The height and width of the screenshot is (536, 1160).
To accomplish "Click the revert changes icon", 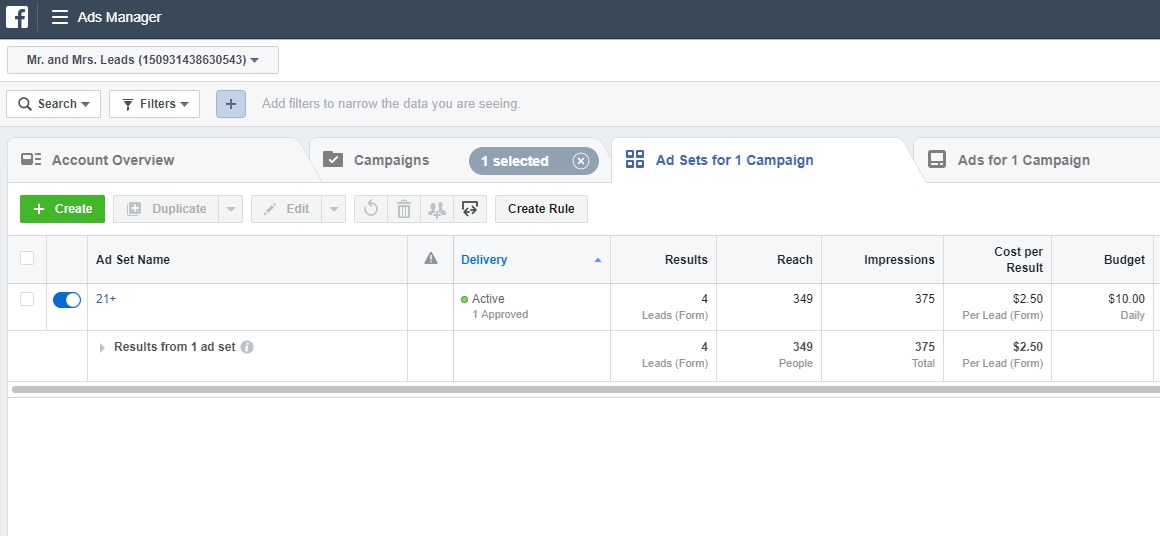I will [371, 209].
